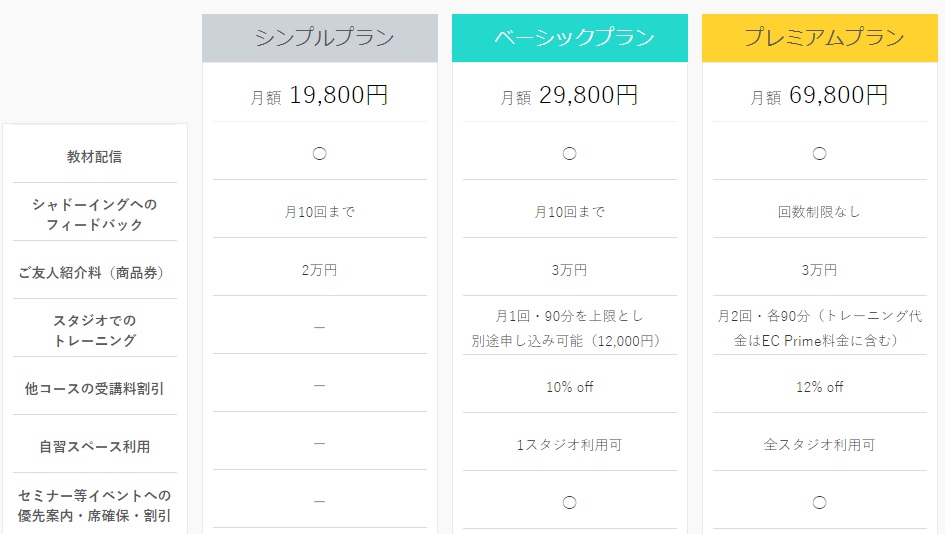Viewport: 945px width, 534px height.
Task: Click the 教材配信 row label
Action: click(95, 157)
